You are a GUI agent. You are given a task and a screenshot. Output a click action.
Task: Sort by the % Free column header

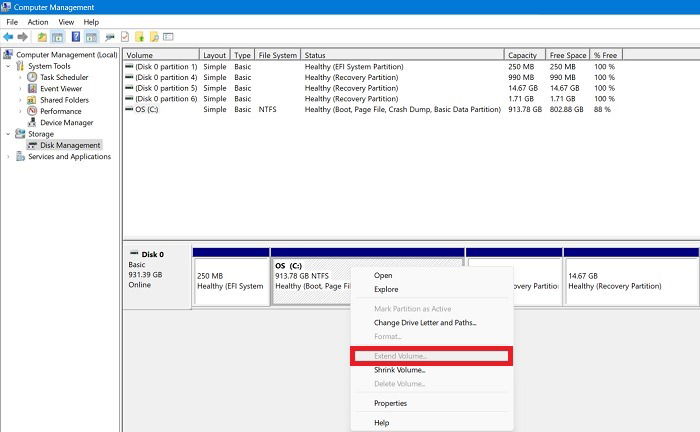pyautogui.click(x=606, y=55)
